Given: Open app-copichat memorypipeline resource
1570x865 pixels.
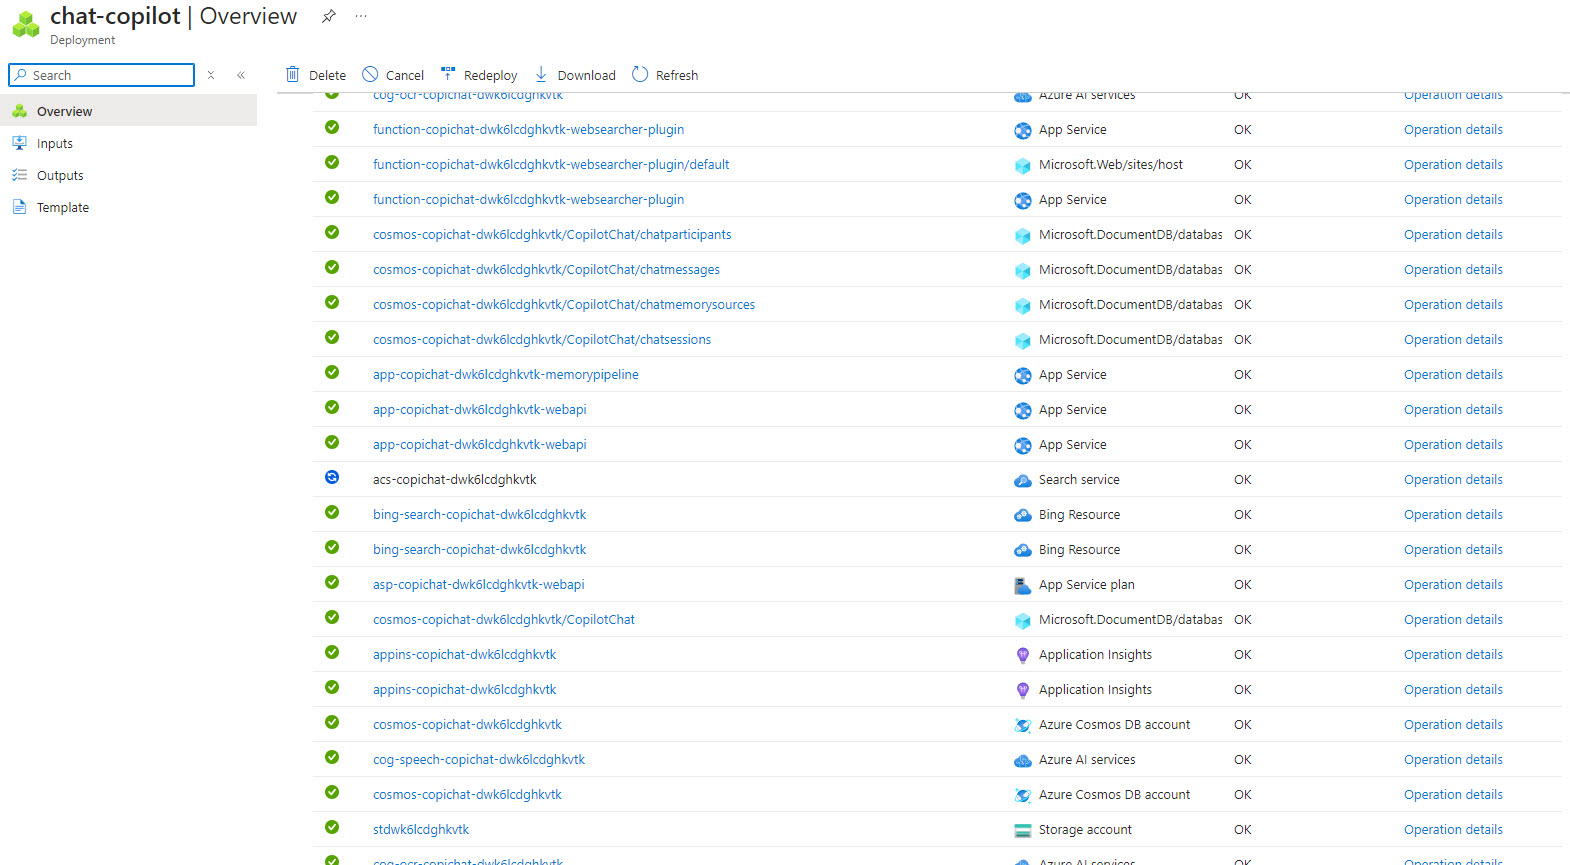Looking at the screenshot, I should coord(506,375).
